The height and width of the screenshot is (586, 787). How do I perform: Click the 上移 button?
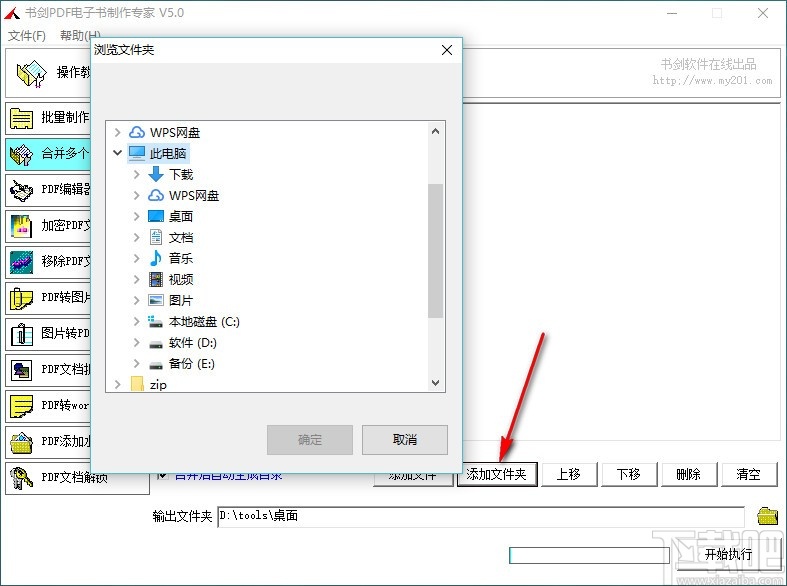point(569,474)
